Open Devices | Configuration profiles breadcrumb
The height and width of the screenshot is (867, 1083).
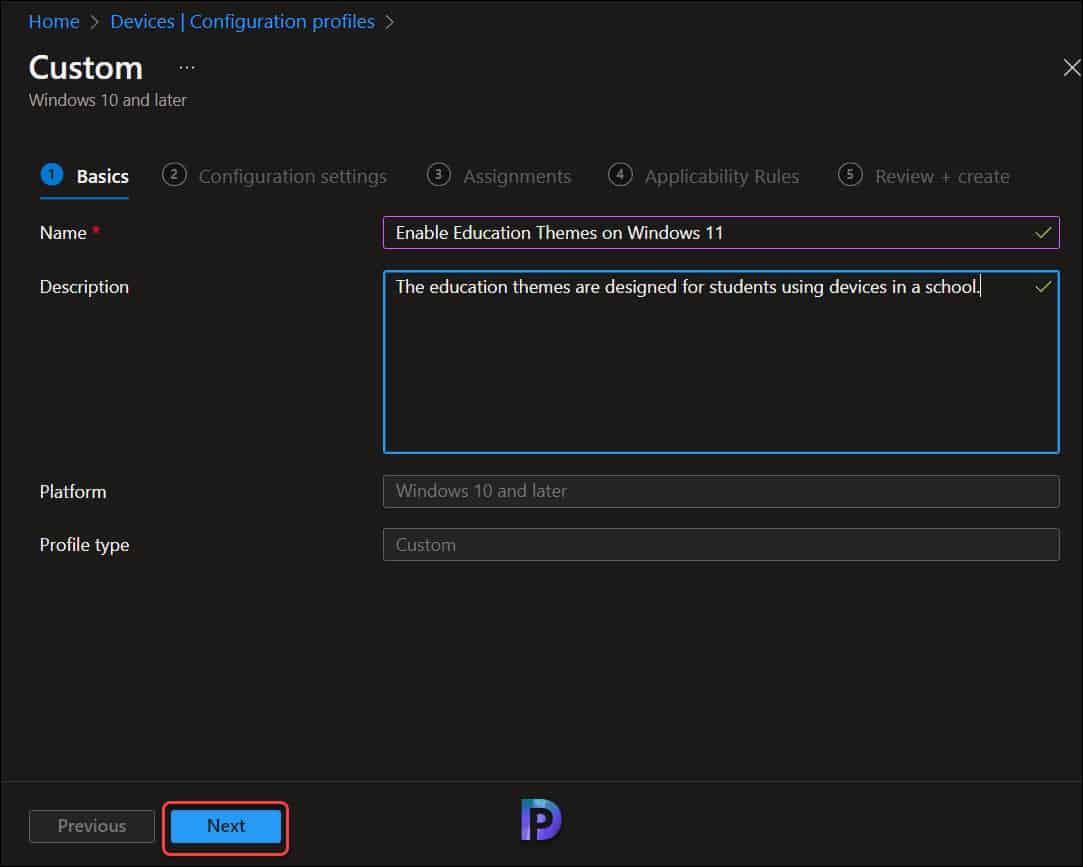pos(242,21)
